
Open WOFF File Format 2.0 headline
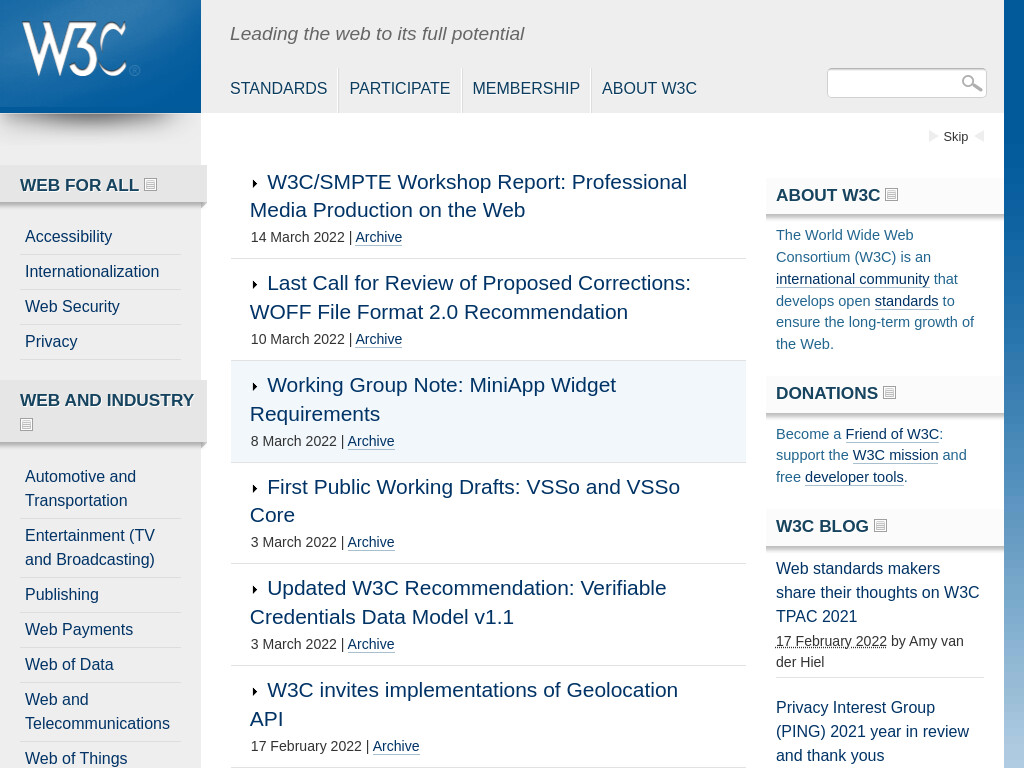pyautogui.click(x=470, y=297)
